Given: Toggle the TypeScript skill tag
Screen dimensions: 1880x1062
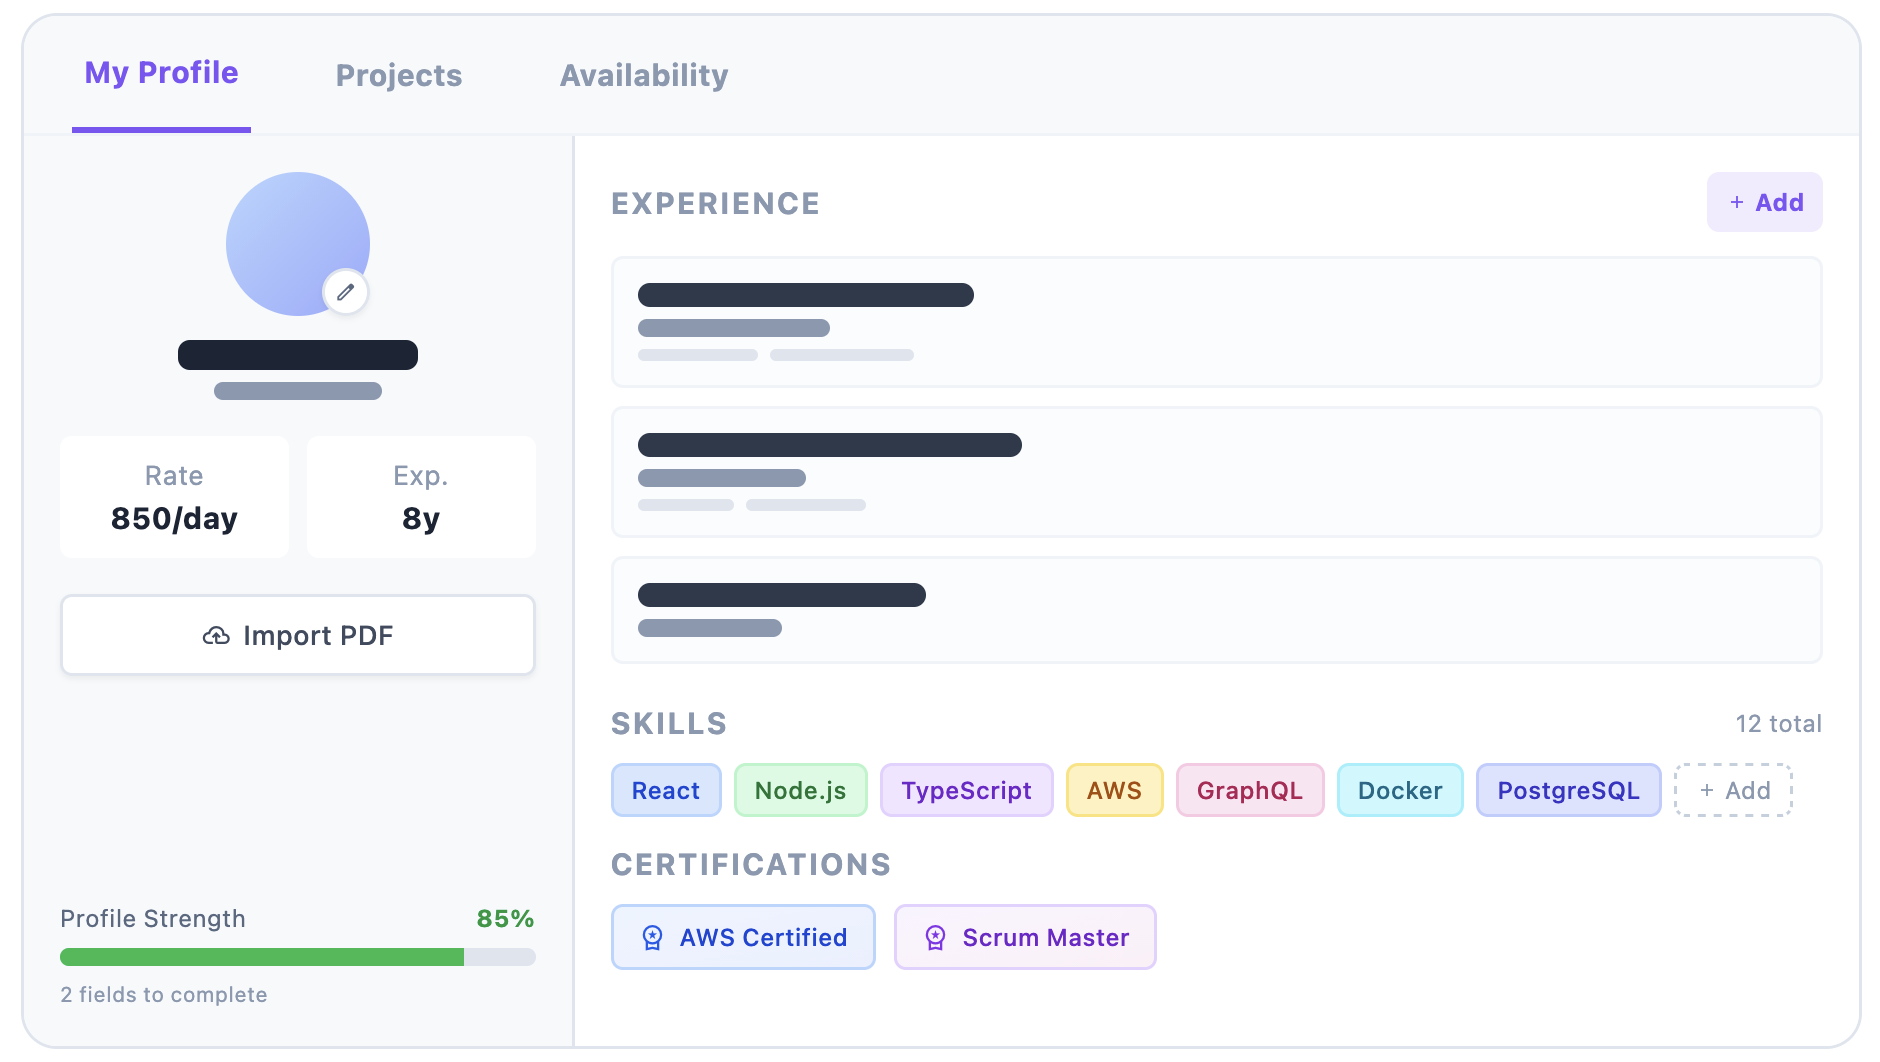Looking at the screenshot, I should [x=966, y=790].
